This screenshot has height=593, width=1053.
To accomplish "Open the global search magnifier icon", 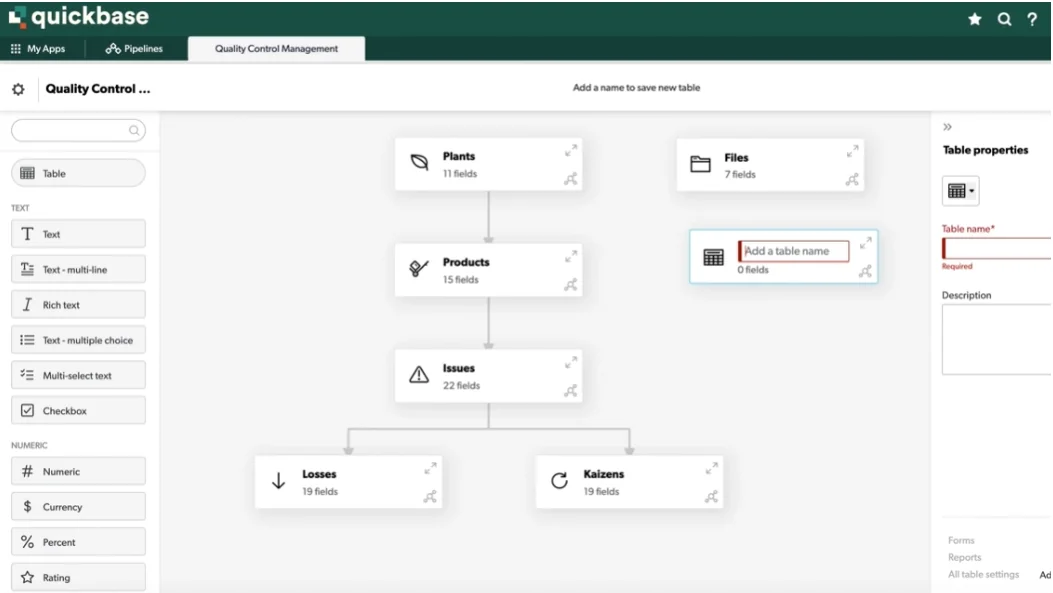I will (x=1004, y=19).
